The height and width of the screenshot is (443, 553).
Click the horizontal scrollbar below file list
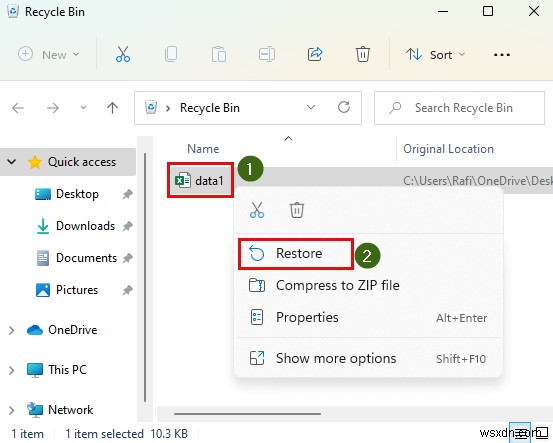pos(247,413)
